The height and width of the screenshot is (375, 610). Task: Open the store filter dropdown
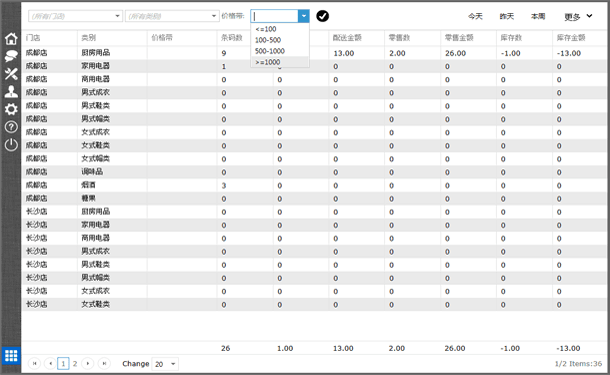pos(75,16)
